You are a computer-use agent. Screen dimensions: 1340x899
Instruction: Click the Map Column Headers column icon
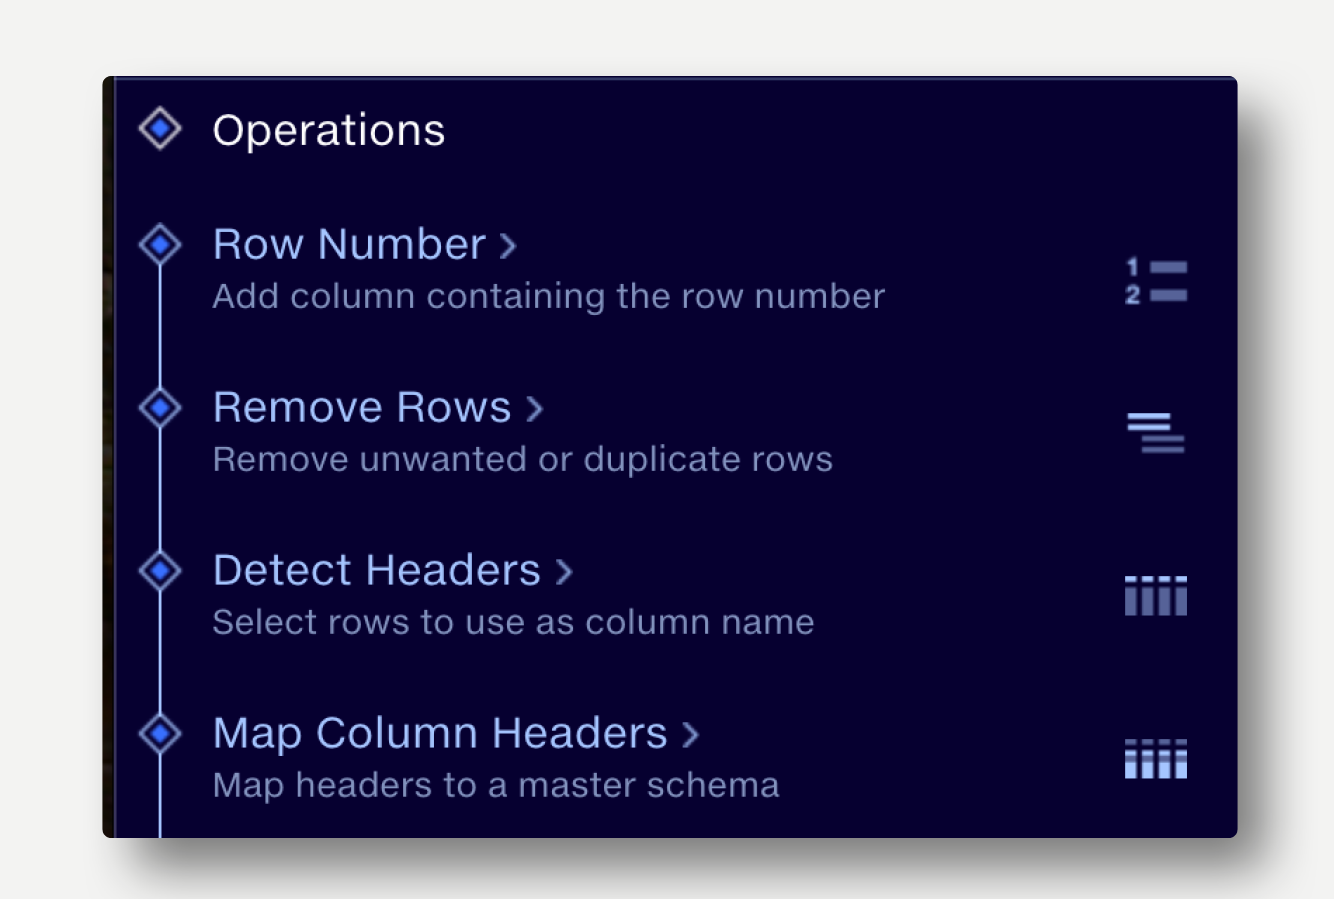[1155, 759]
